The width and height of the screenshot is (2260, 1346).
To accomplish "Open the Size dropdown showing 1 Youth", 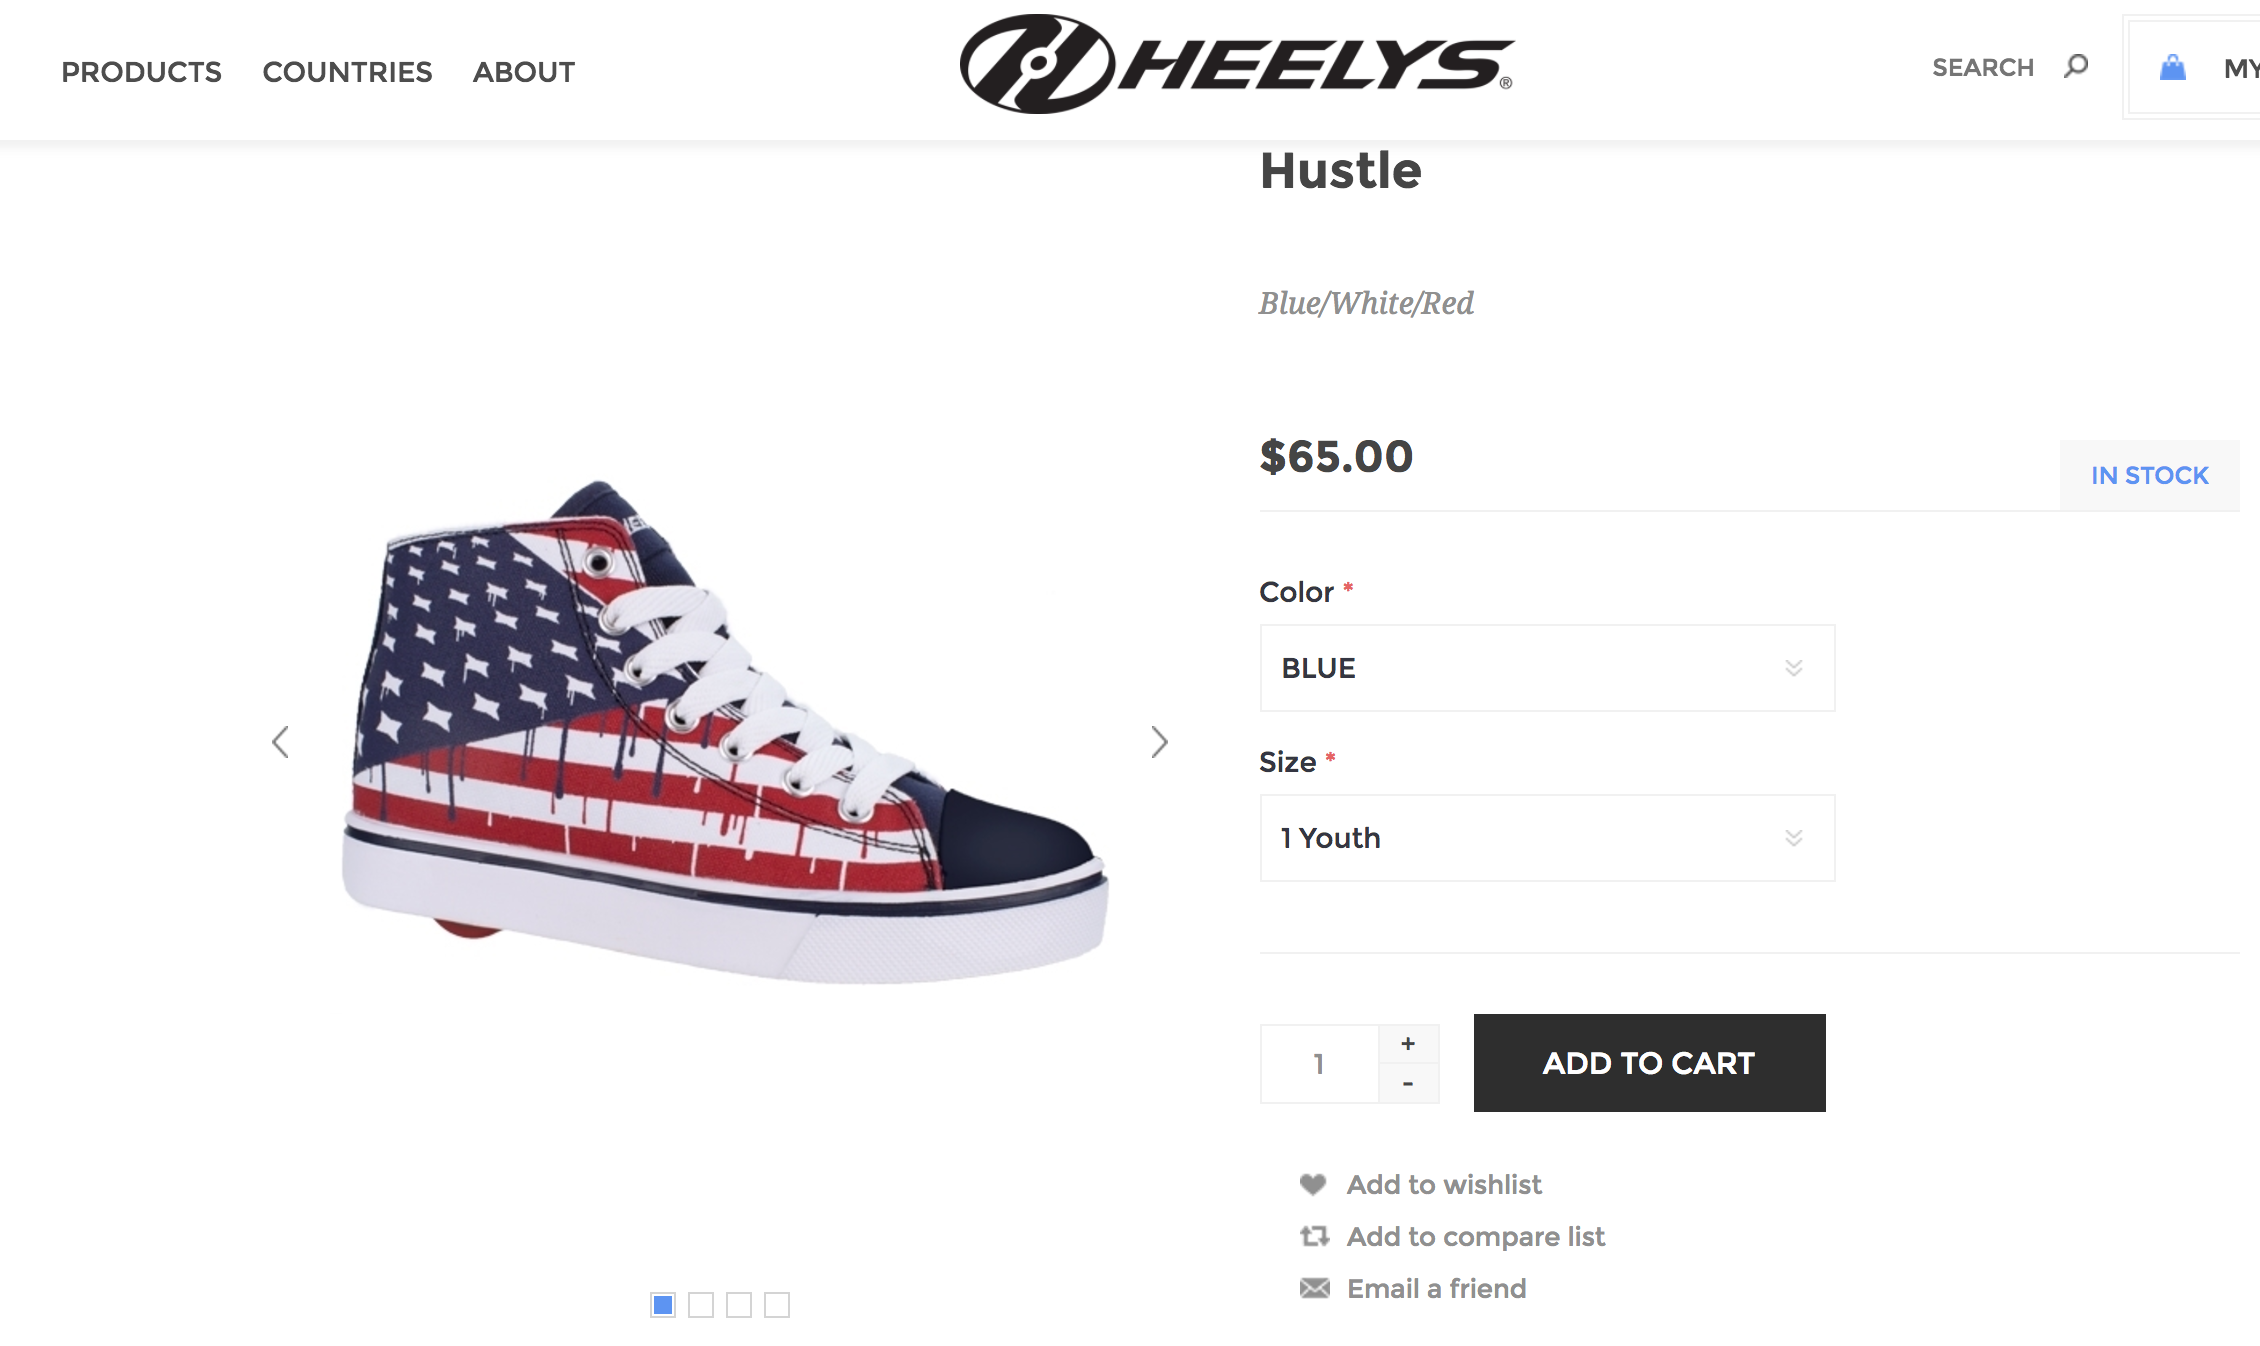I will tap(1547, 838).
